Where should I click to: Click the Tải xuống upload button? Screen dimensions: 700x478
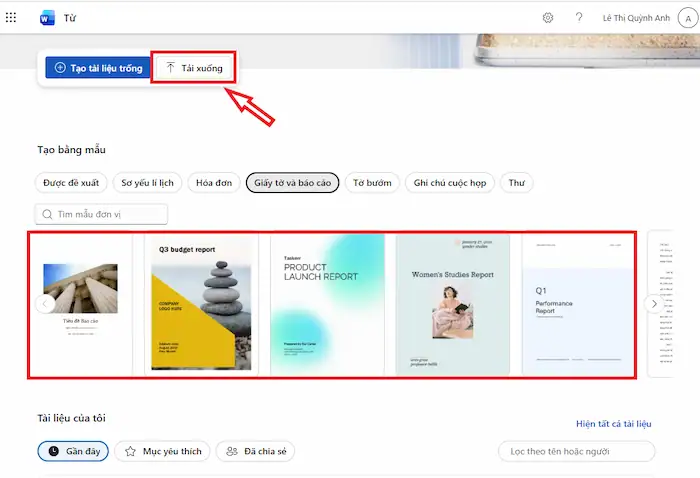tap(194, 68)
